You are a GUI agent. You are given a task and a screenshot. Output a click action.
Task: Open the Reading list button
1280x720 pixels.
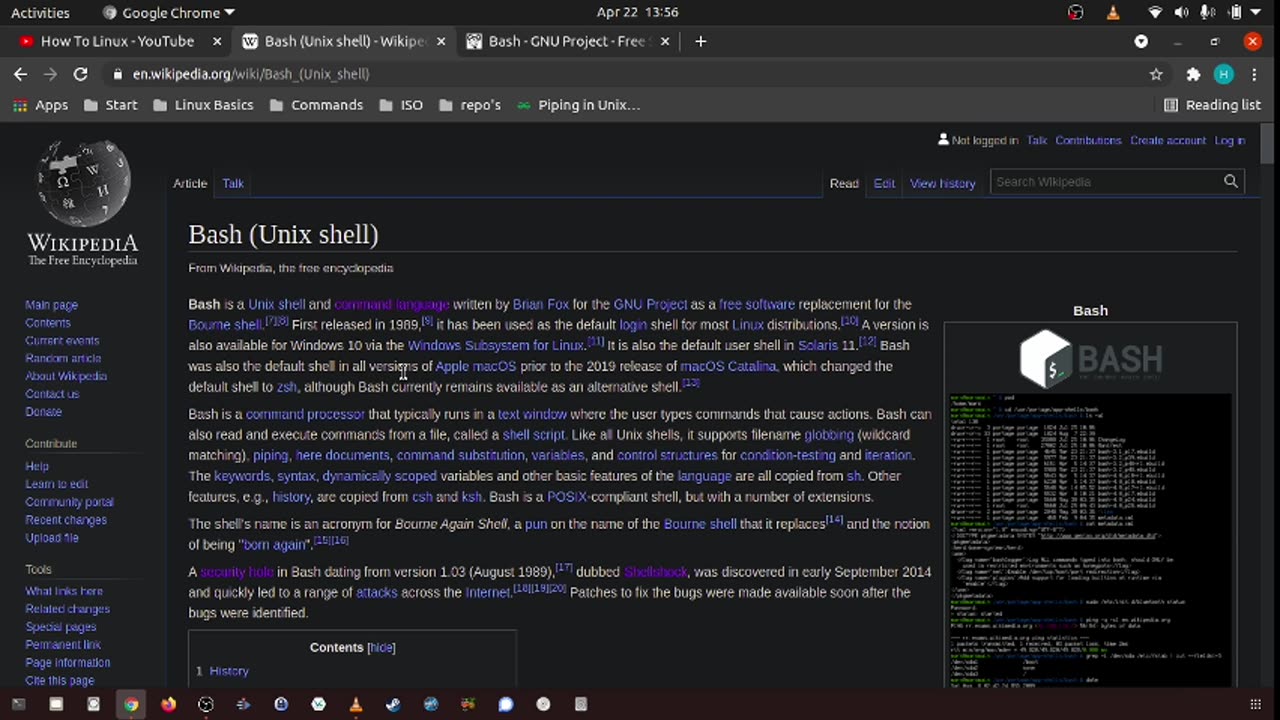pyautogui.click(x=1212, y=105)
